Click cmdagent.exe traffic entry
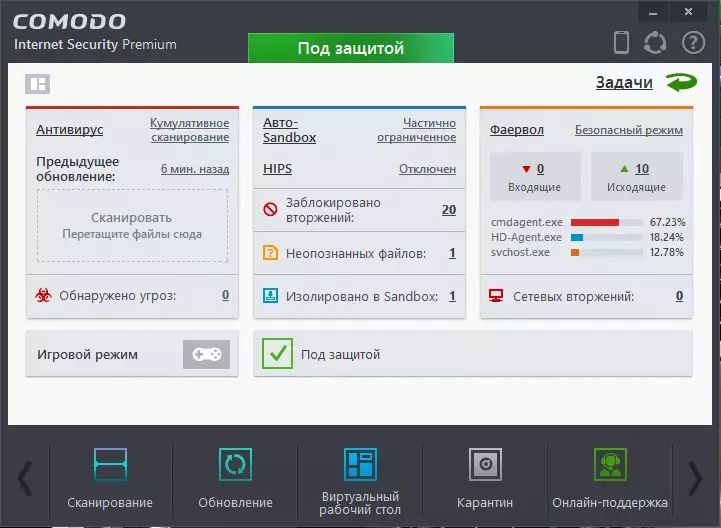Screen dimensions: 721x528 pyautogui.click(x=526, y=222)
